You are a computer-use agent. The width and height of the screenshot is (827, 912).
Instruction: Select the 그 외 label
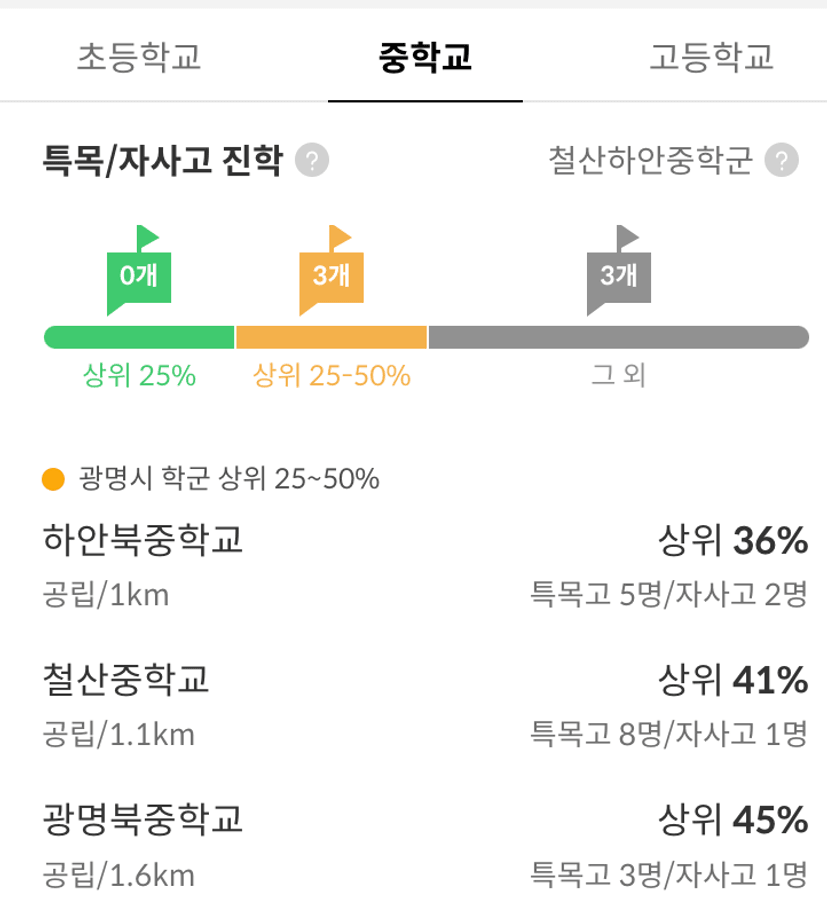pos(619,375)
